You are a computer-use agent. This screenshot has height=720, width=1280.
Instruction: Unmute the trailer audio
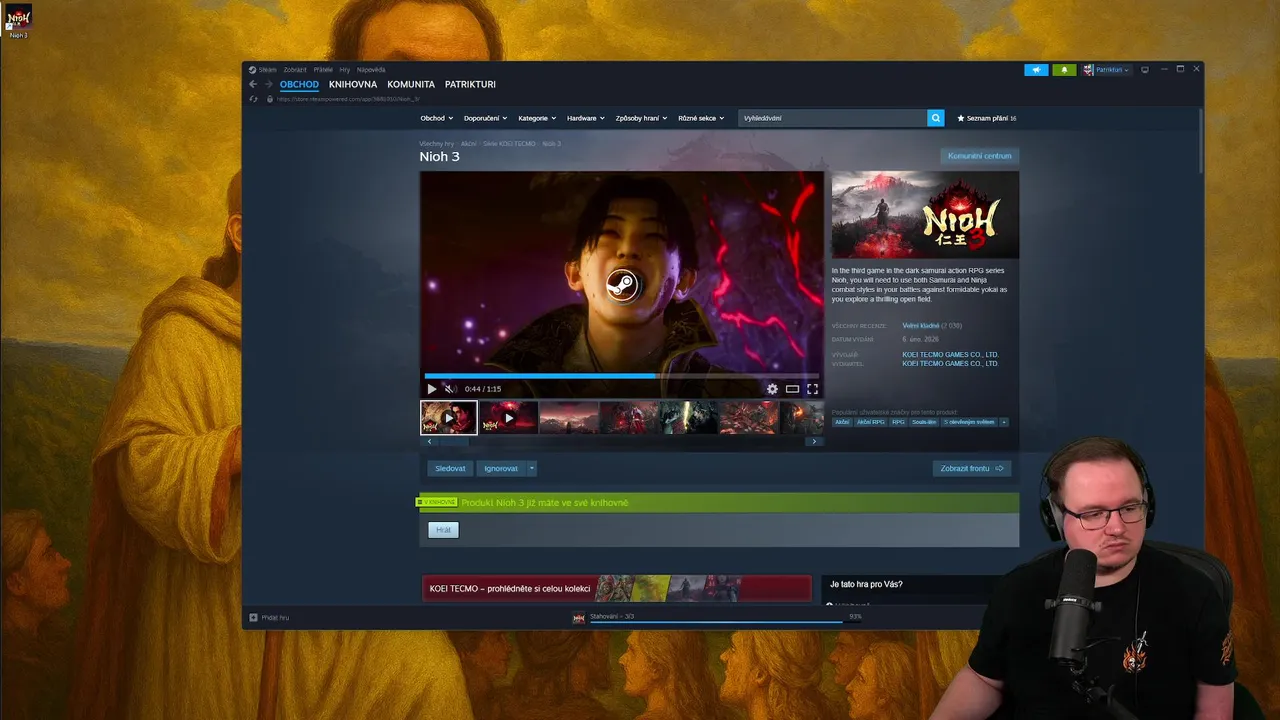point(450,389)
